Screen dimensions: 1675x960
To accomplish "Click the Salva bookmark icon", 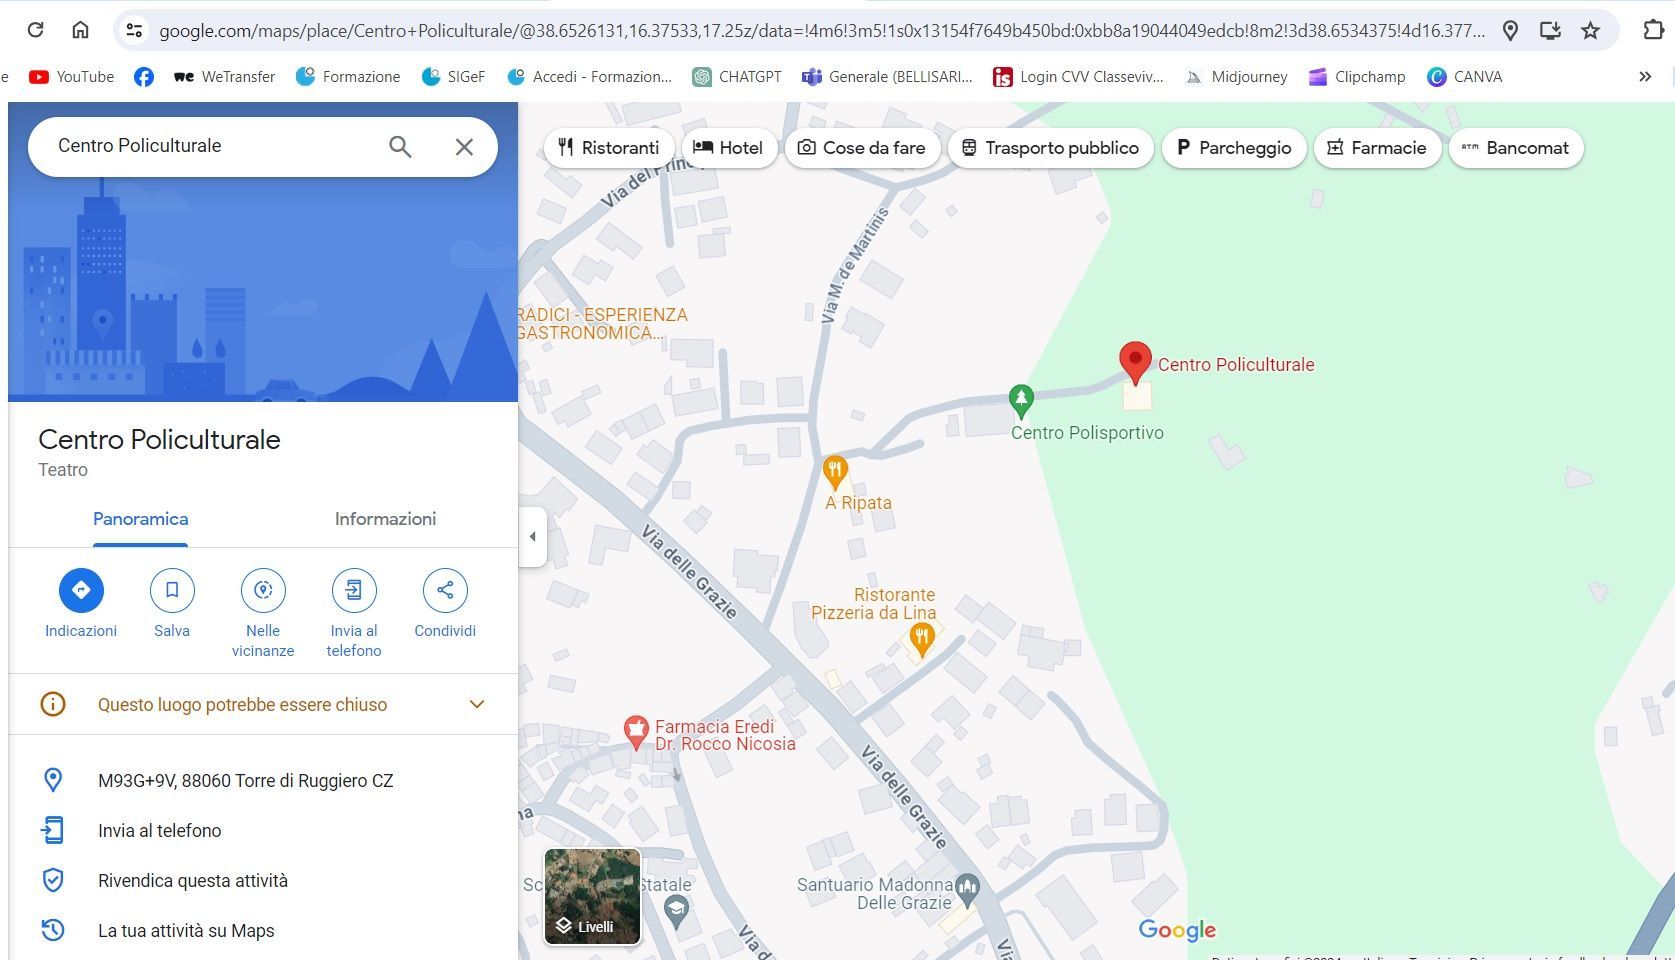I will 172,590.
